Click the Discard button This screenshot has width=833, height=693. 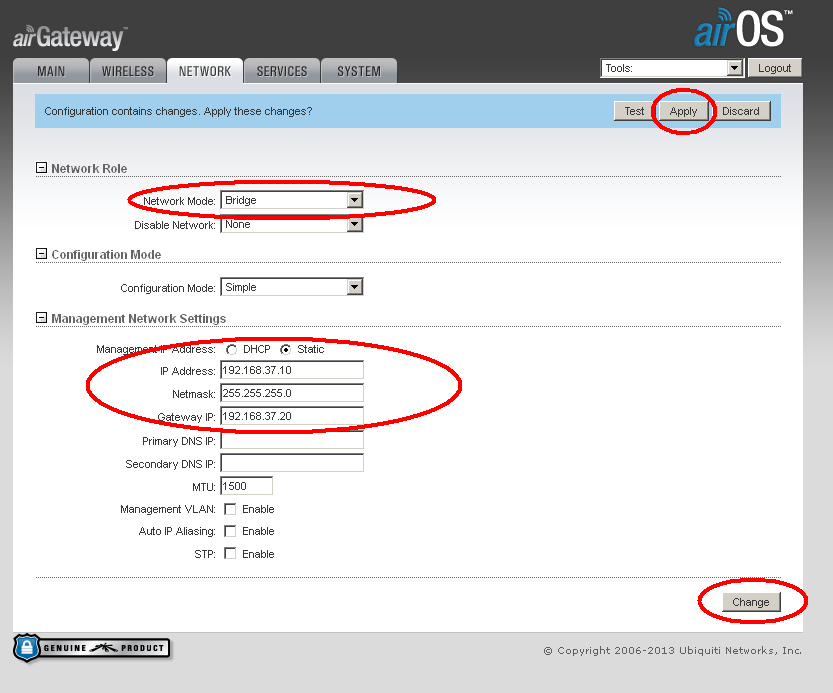741,111
